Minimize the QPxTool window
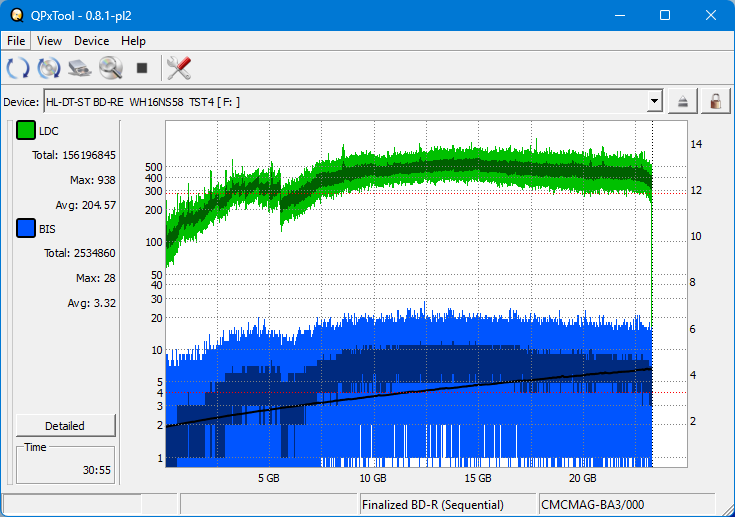735x517 pixels. 620,15
